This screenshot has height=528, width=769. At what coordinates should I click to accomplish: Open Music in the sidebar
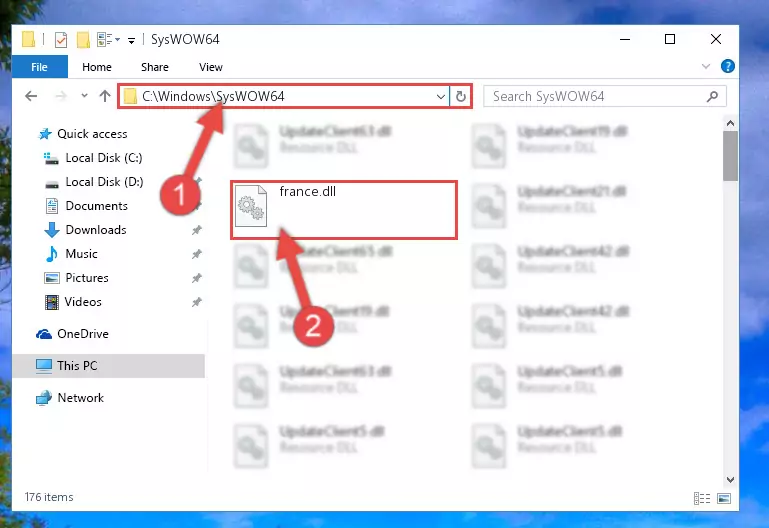pos(81,254)
